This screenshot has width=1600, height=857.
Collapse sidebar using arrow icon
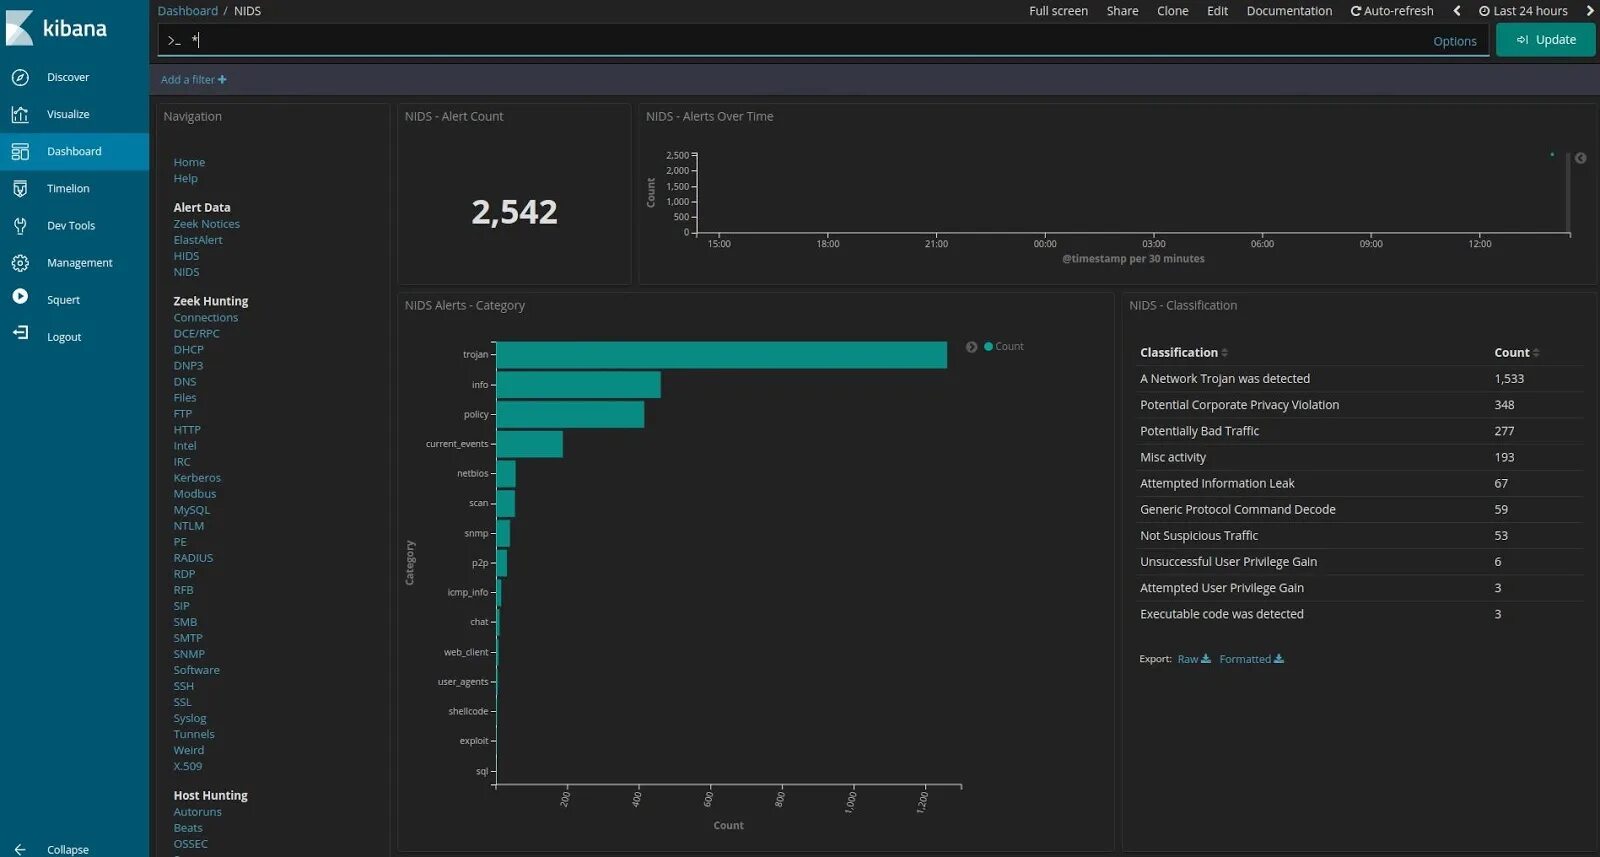pos(20,849)
